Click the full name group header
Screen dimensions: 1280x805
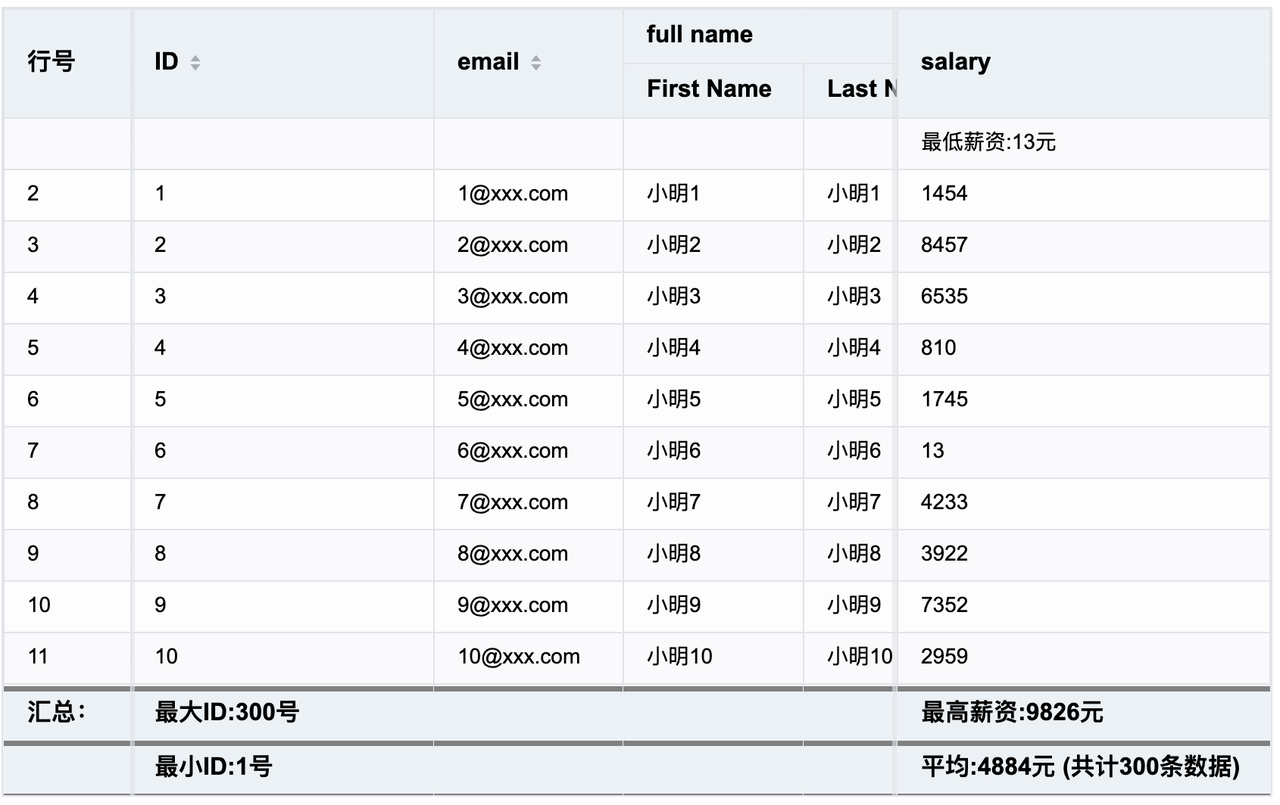[x=699, y=35]
